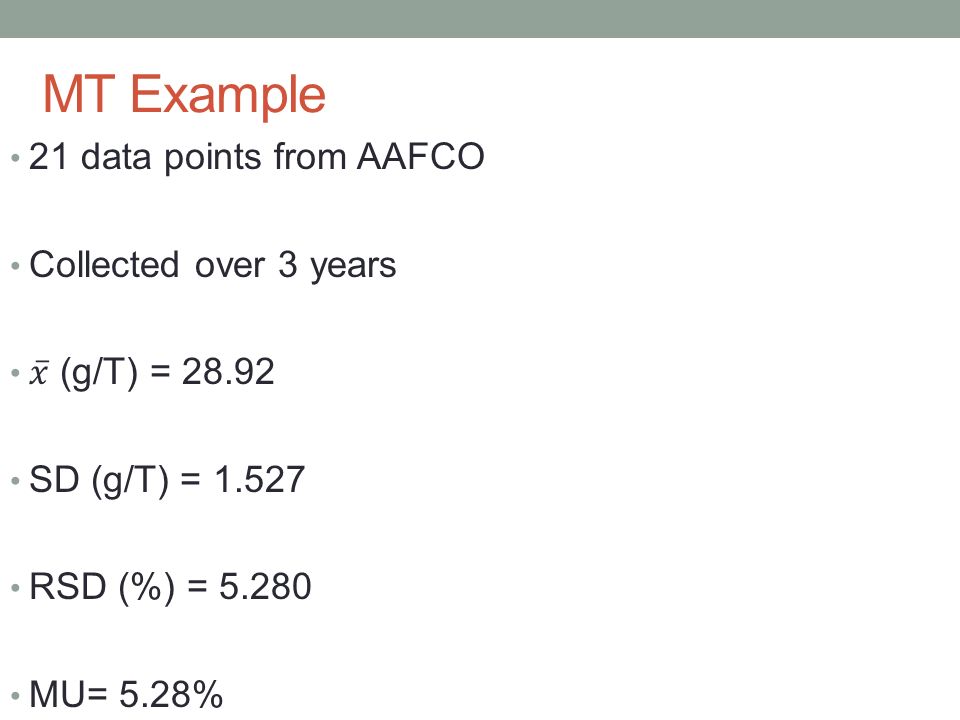Screen dimensions: 960x720
Task: Select the SD (g/T) = 1.527 line
Action: pyautogui.click(x=167, y=479)
